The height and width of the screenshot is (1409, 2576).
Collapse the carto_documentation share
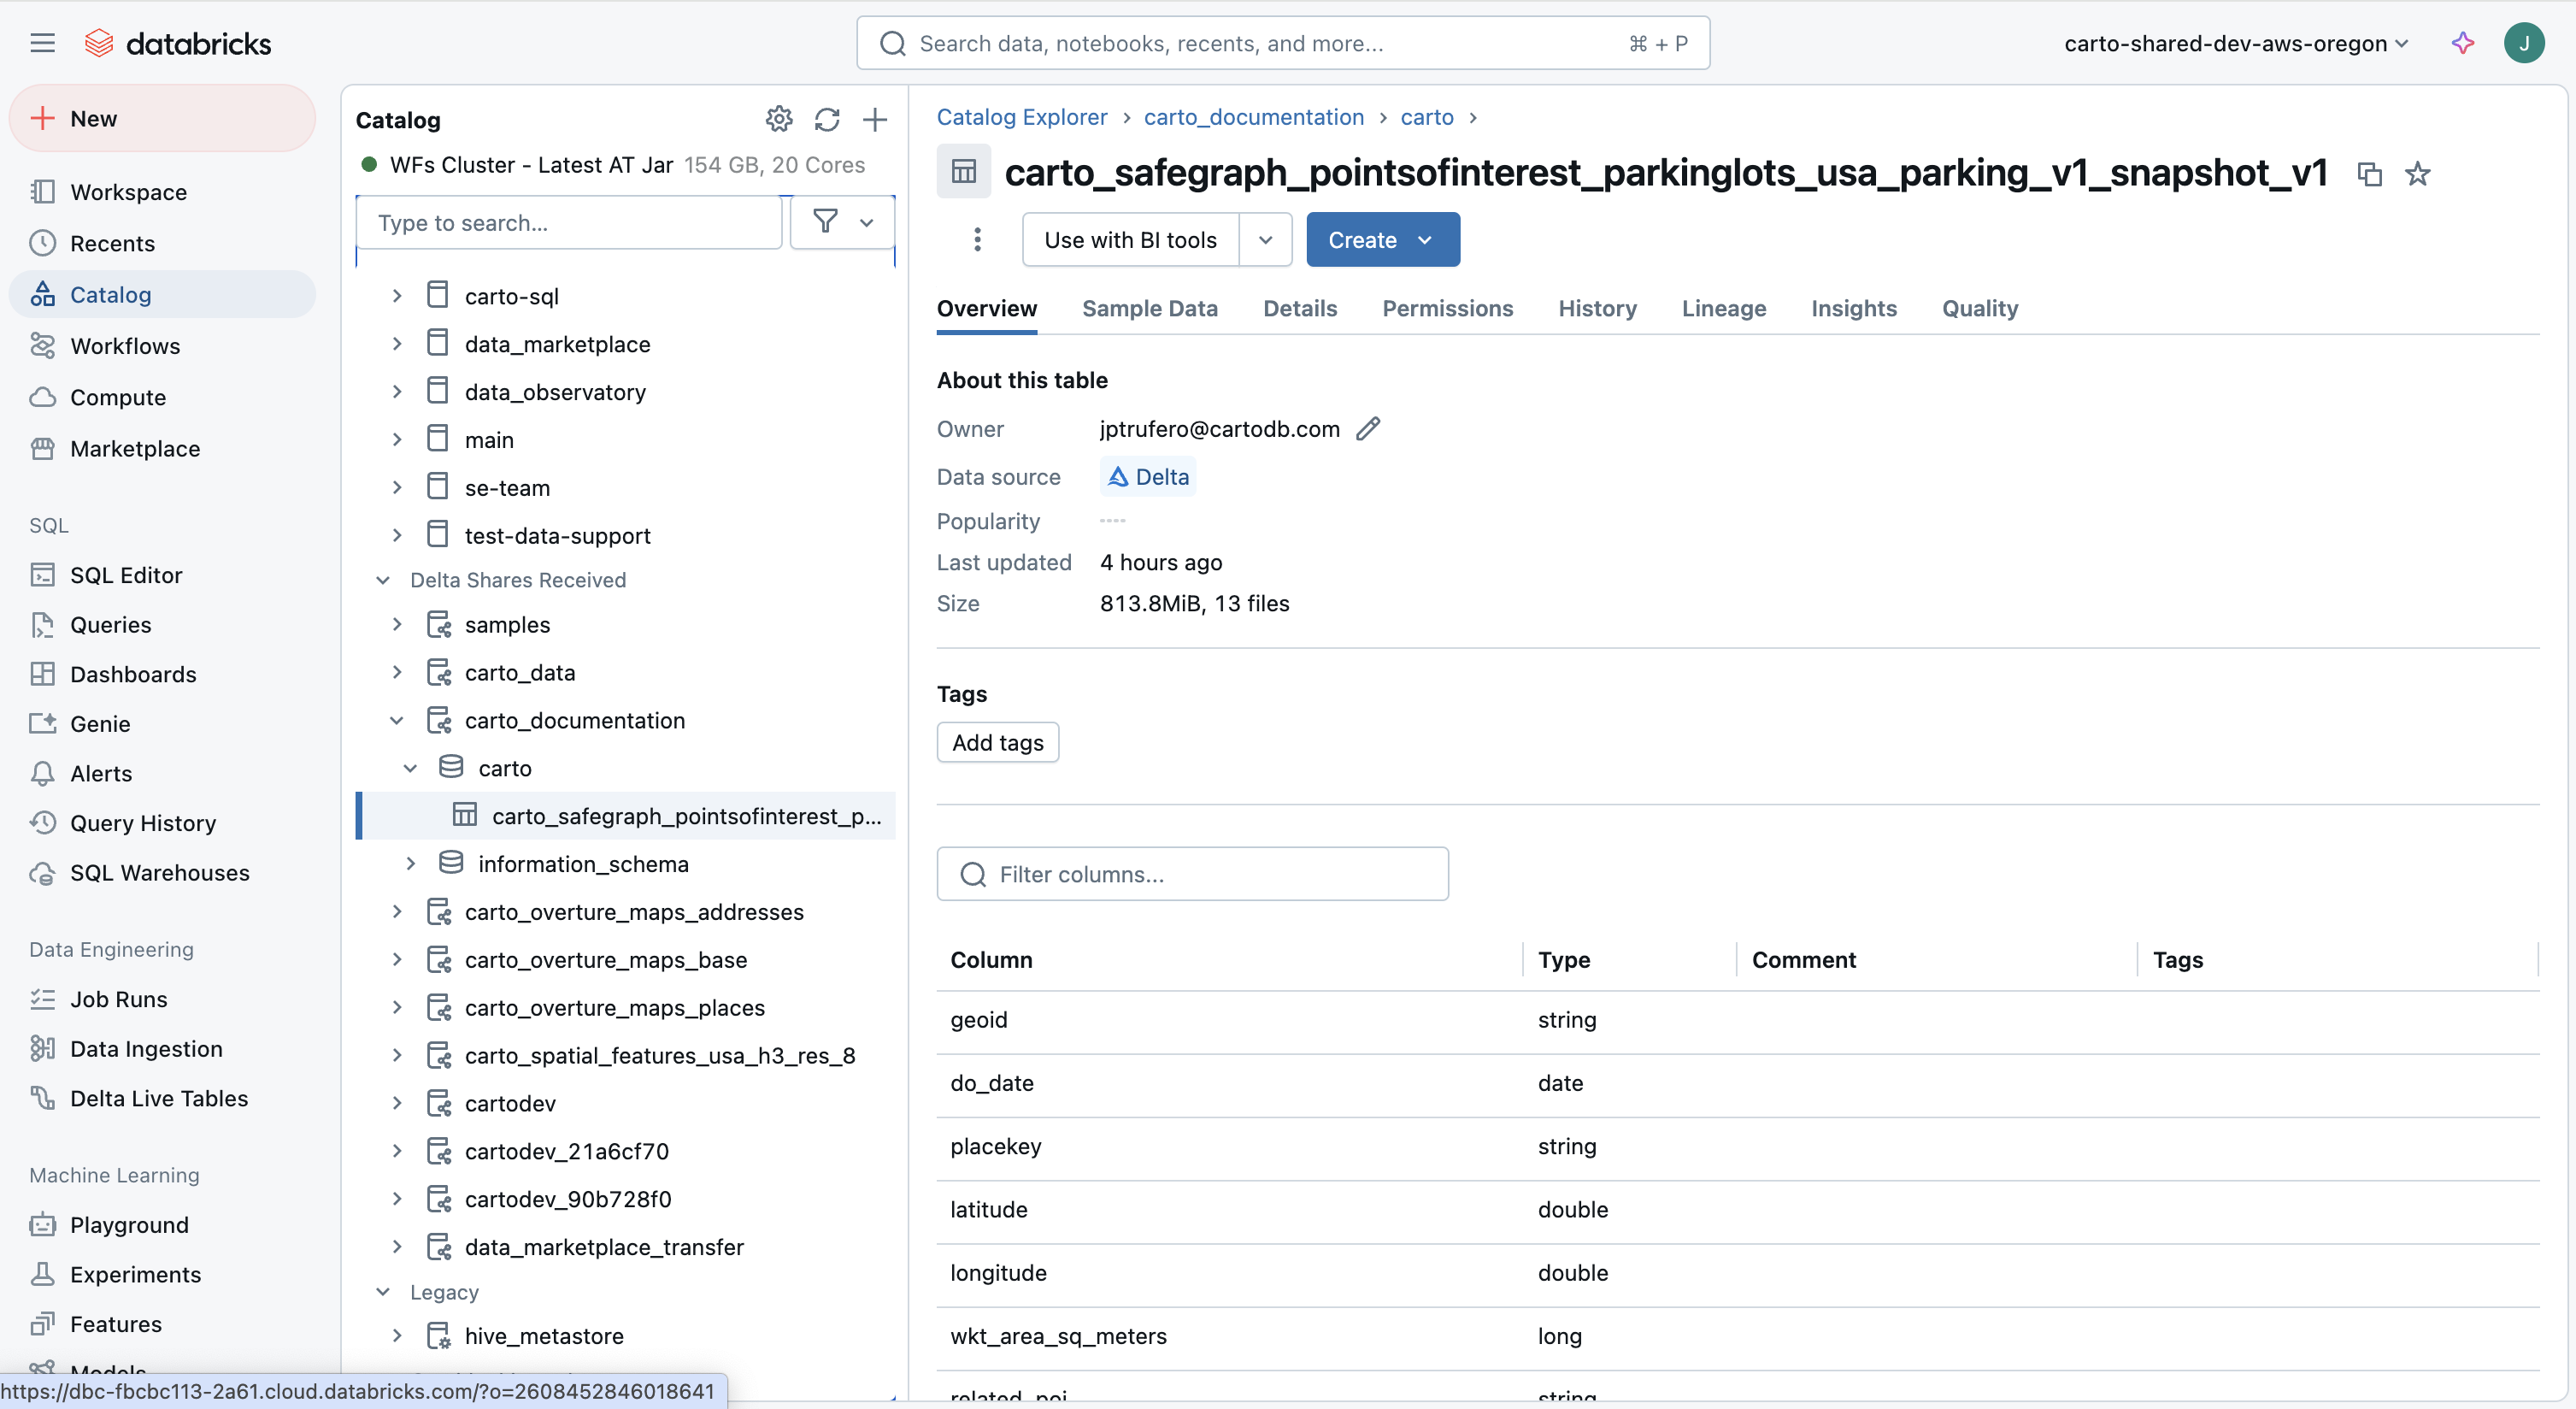[397, 720]
